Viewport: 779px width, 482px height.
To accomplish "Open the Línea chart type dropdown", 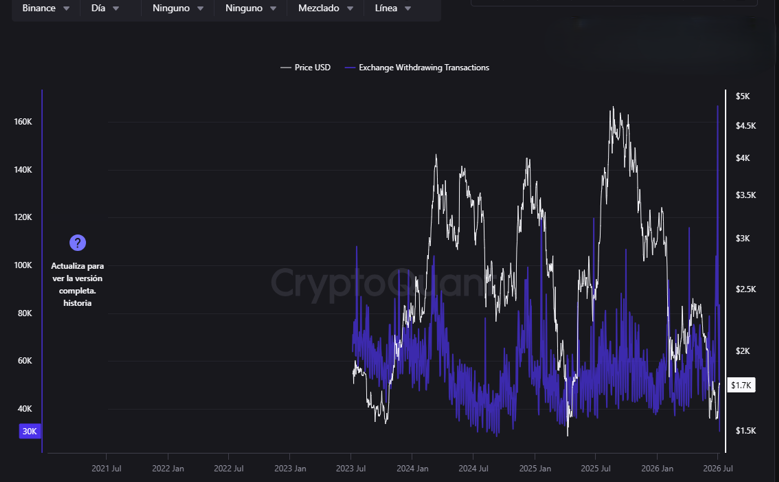I will (x=392, y=8).
